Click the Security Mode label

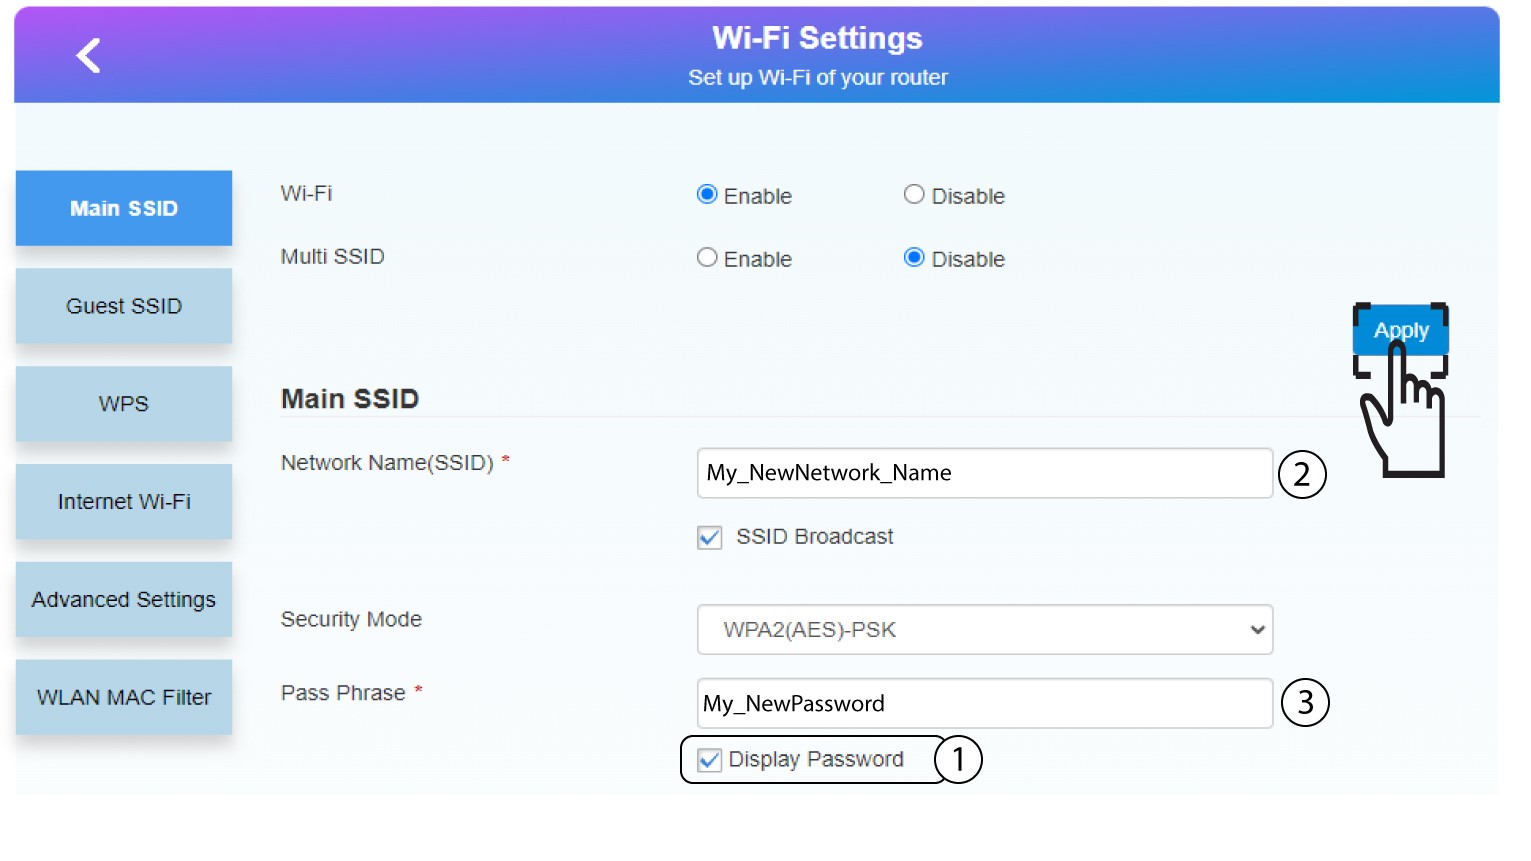point(351,620)
